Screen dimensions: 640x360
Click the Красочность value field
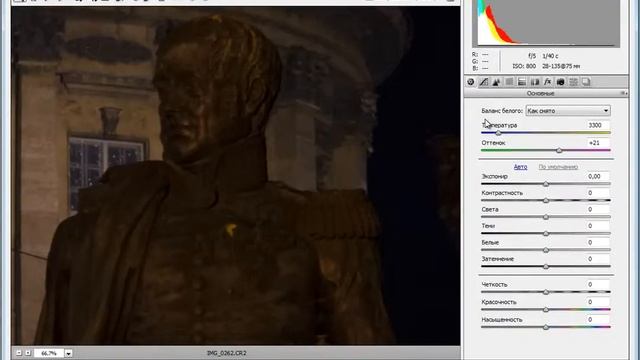[x=598, y=302]
